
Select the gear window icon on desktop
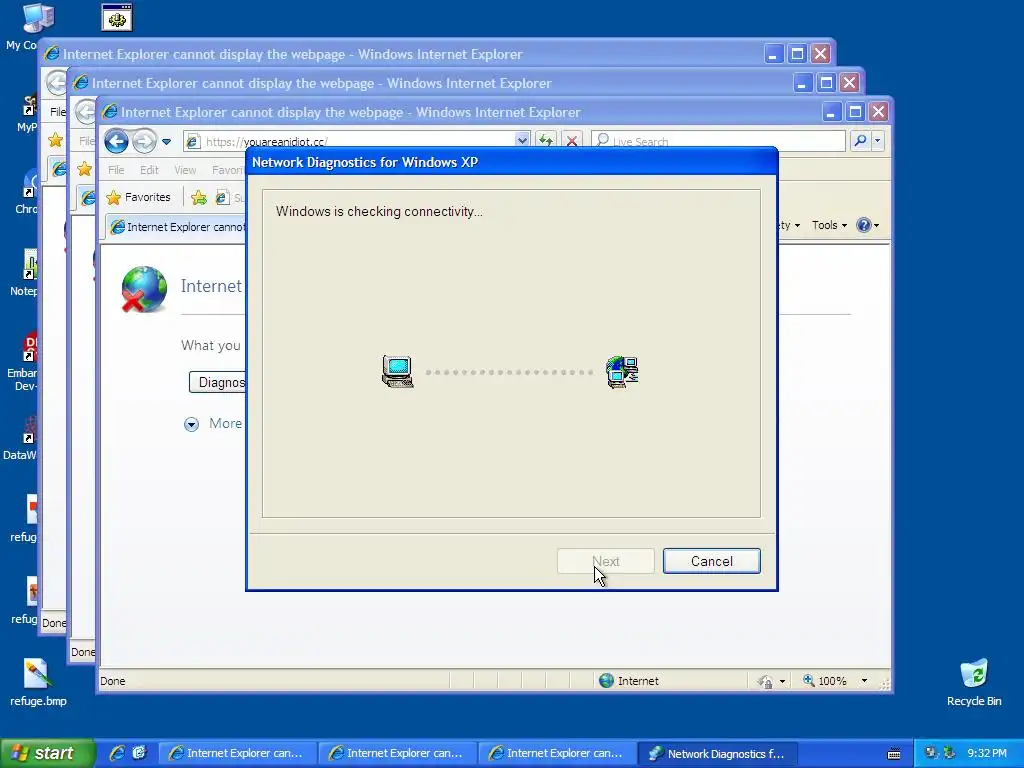pyautogui.click(x=117, y=17)
